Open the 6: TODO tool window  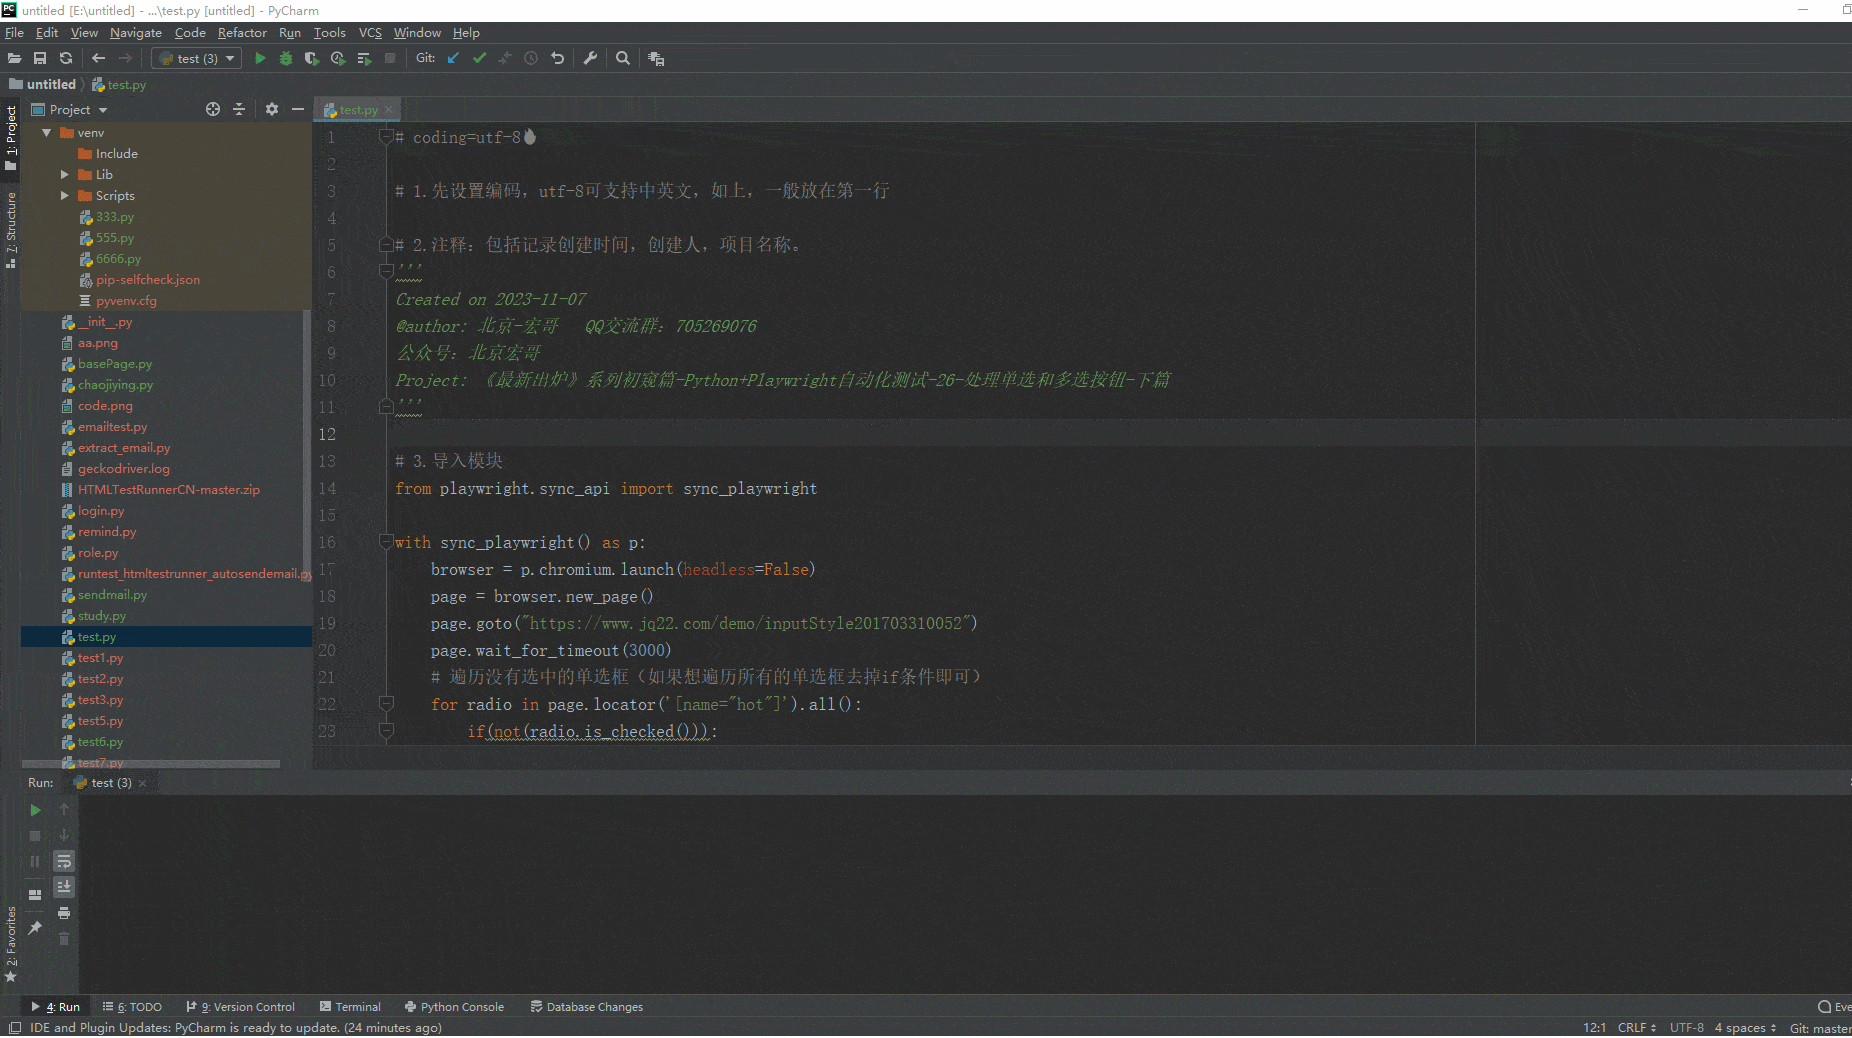coord(132,1007)
